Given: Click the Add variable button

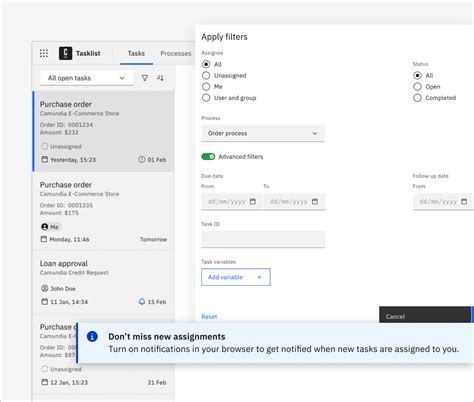Looking at the screenshot, I should pyautogui.click(x=236, y=277).
